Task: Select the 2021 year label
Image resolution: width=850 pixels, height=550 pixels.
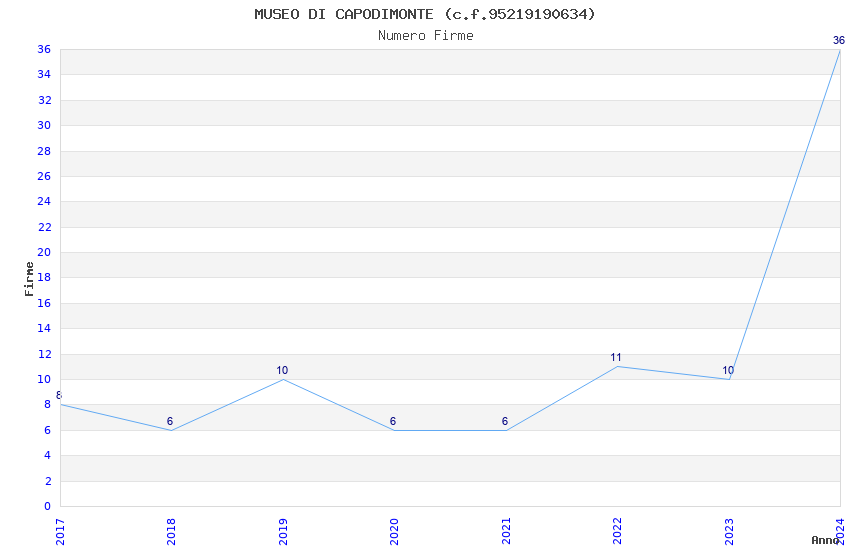Action: coord(506,532)
